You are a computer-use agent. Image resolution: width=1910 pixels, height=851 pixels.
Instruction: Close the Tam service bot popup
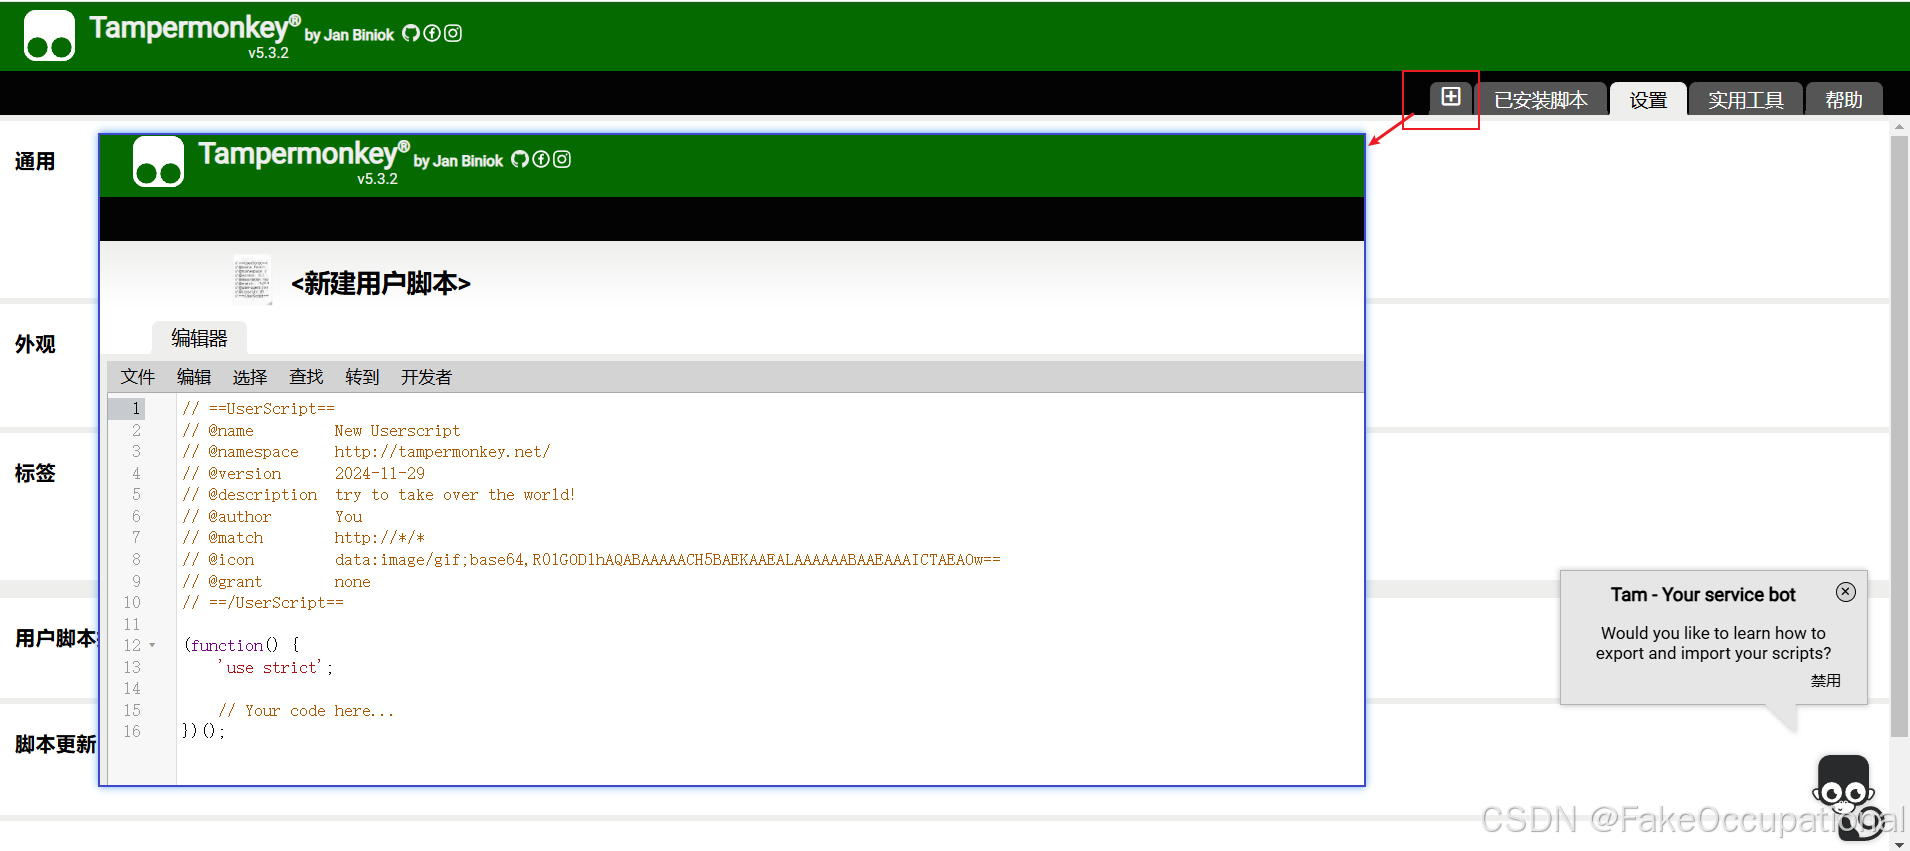pos(1846,592)
